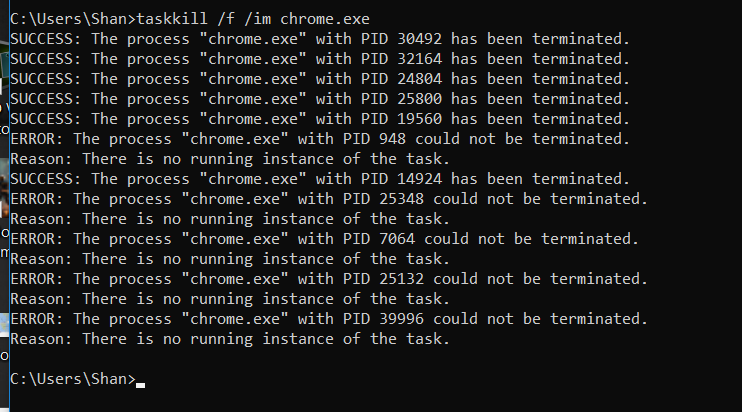Click the PID 19560 number
This screenshot has width=742, height=412.
(419, 119)
